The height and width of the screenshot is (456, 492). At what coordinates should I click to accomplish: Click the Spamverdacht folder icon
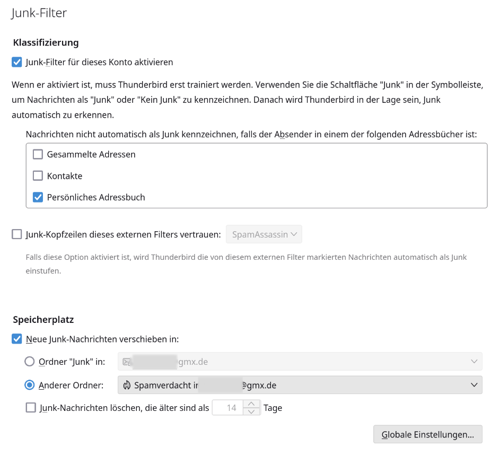point(127,385)
